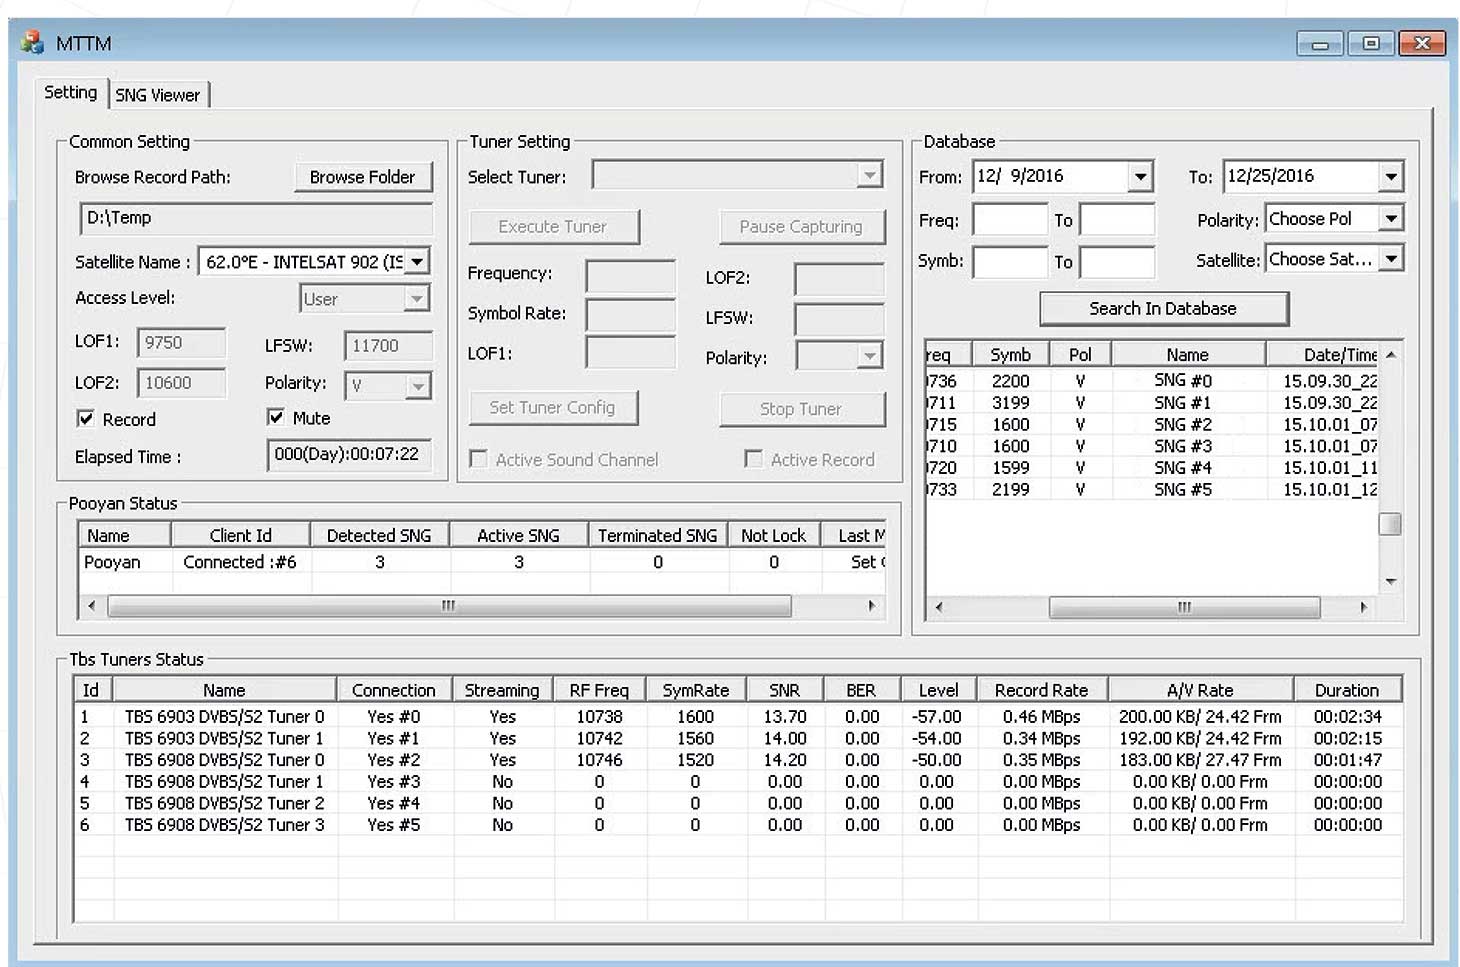Click the Terminated SNG column header
This screenshot has width=1460, height=967.
(x=658, y=536)
